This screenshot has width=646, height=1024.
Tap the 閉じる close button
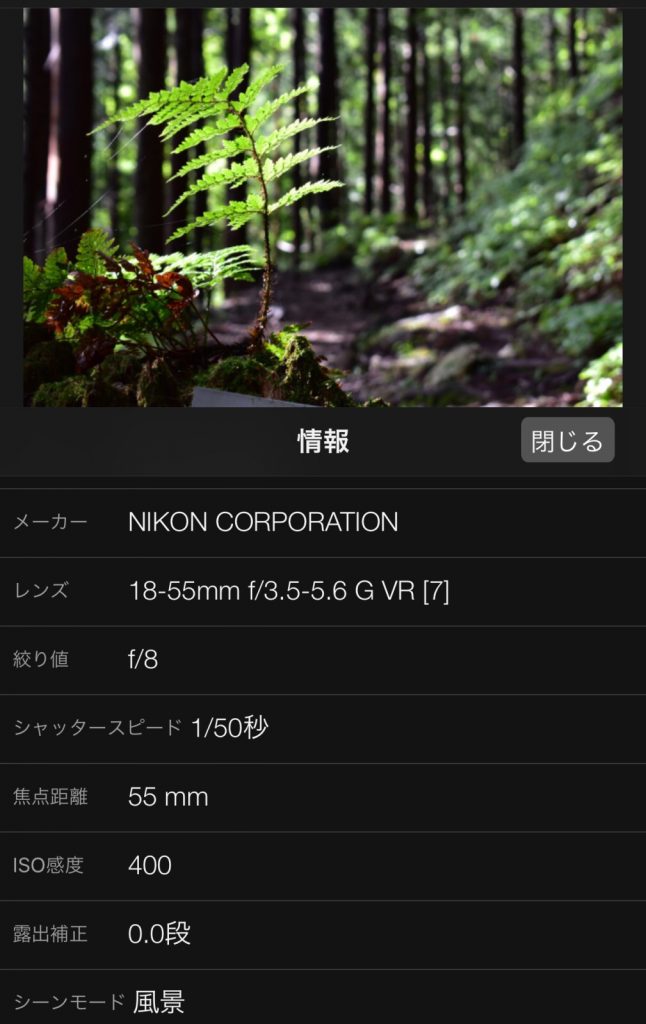567,440
